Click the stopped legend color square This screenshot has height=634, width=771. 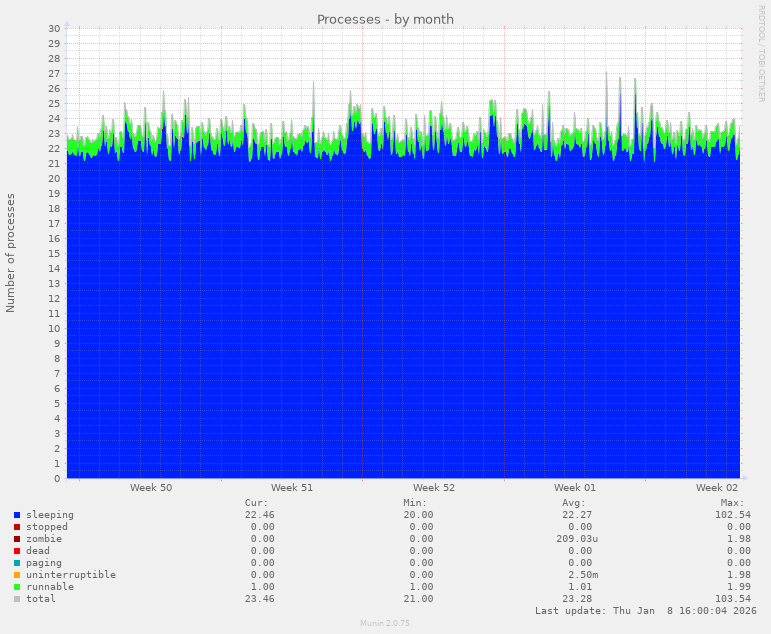point(17,527)
